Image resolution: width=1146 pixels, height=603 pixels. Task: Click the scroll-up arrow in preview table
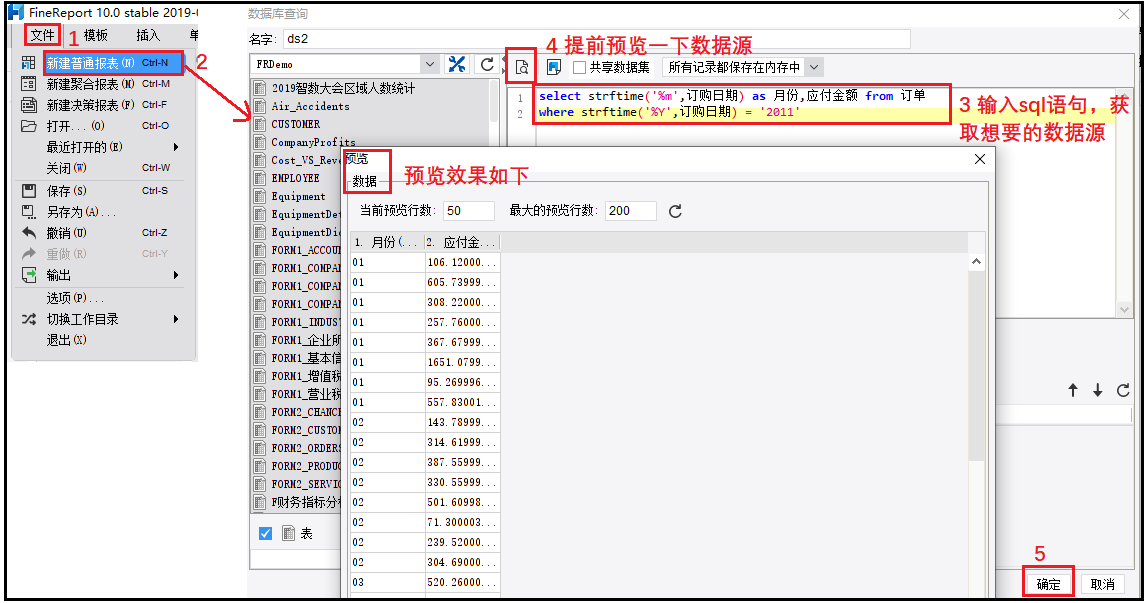976,262
